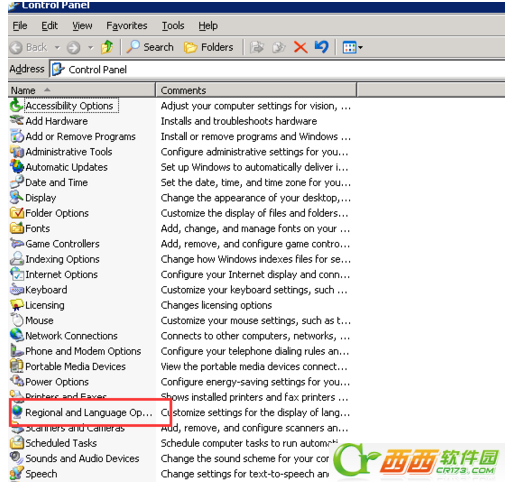Sort by the Name column header

[x=82, y=90]
